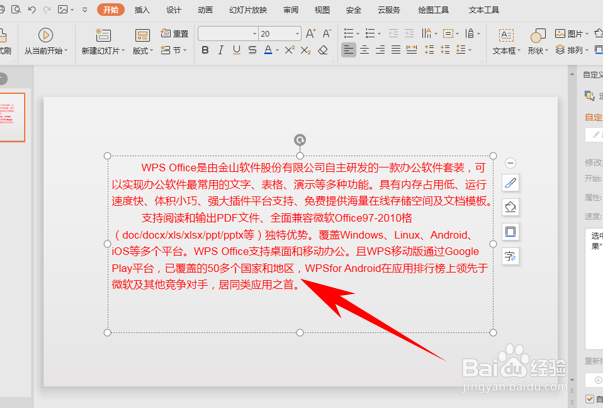The height and width of the screenshot is (408, 603).
Task: Click the rotate handle above text box
Action: point(300,140)
